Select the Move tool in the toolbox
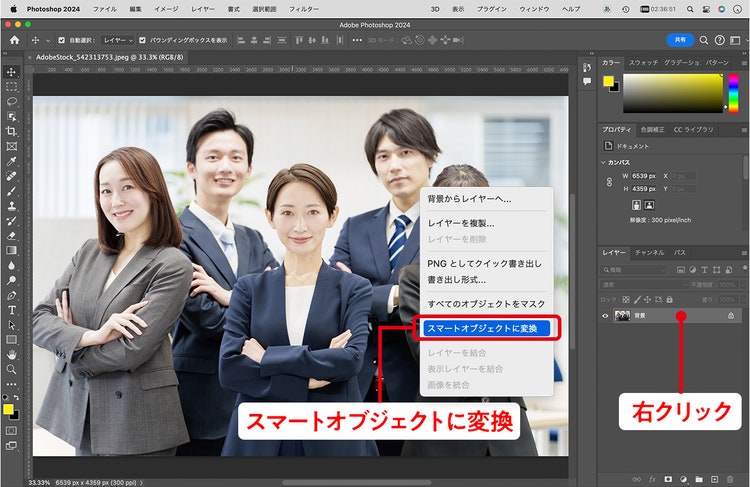 11,72
